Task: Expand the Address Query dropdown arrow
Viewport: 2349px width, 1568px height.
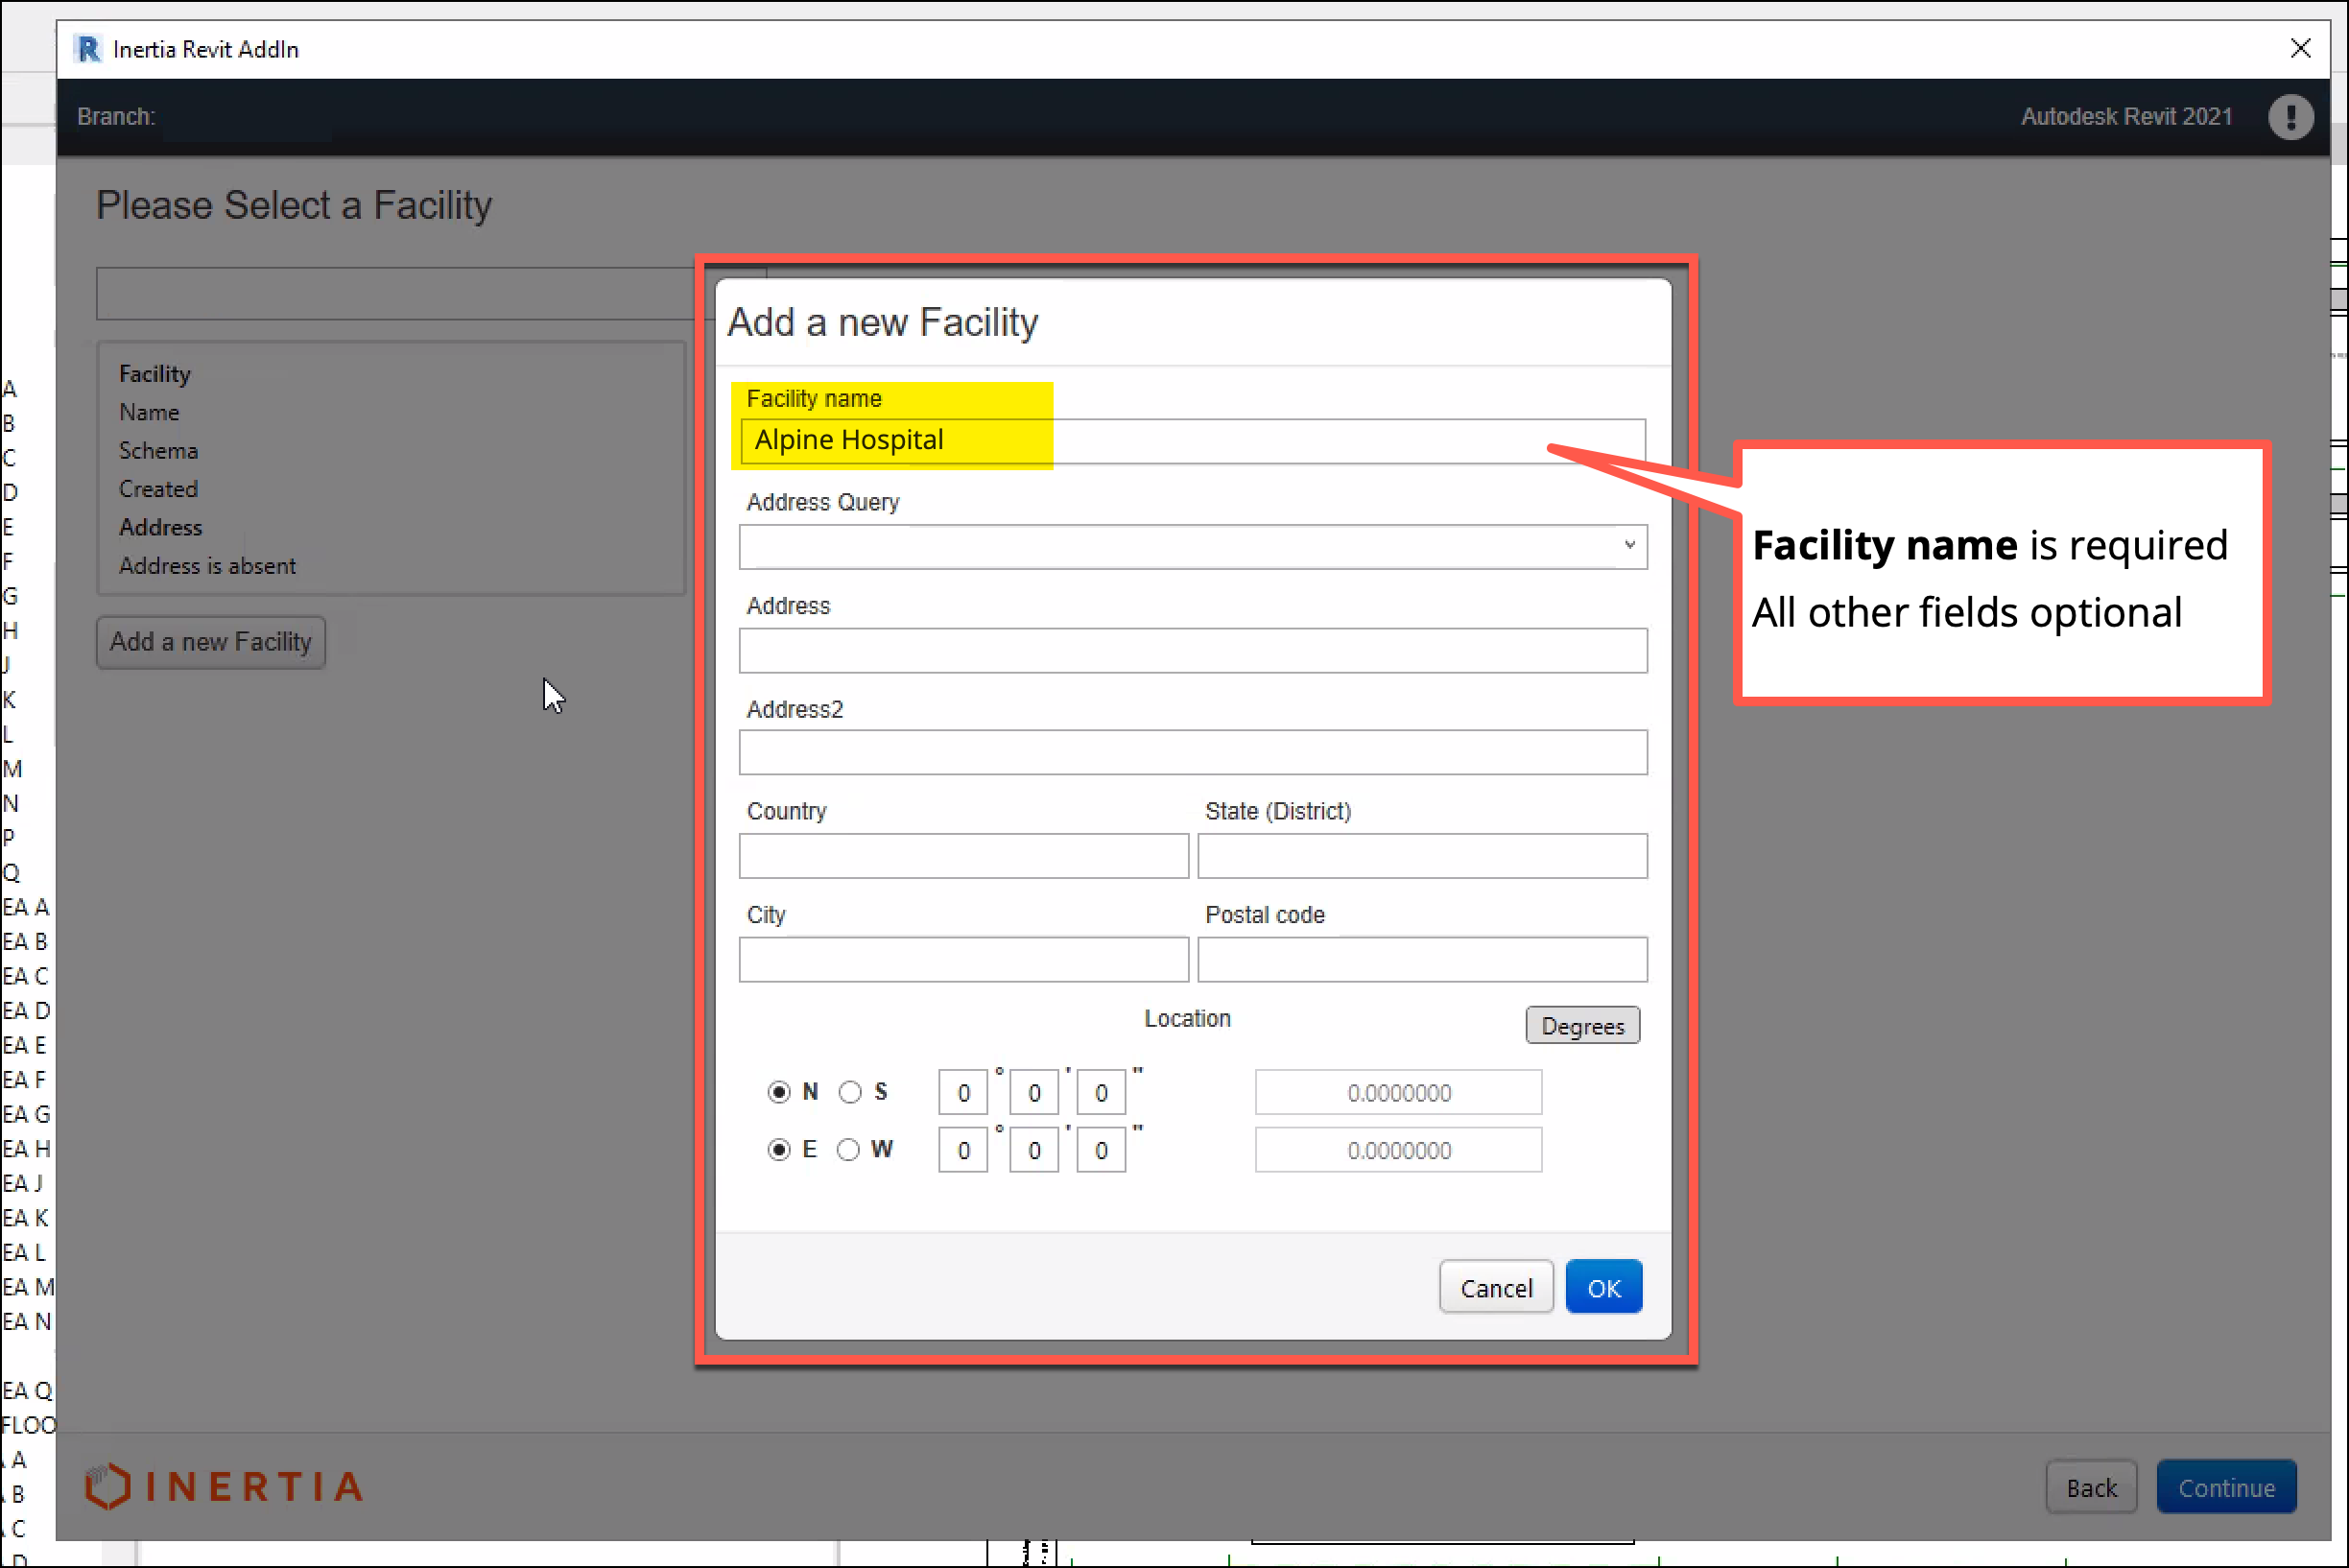Action: point(1629,546)
